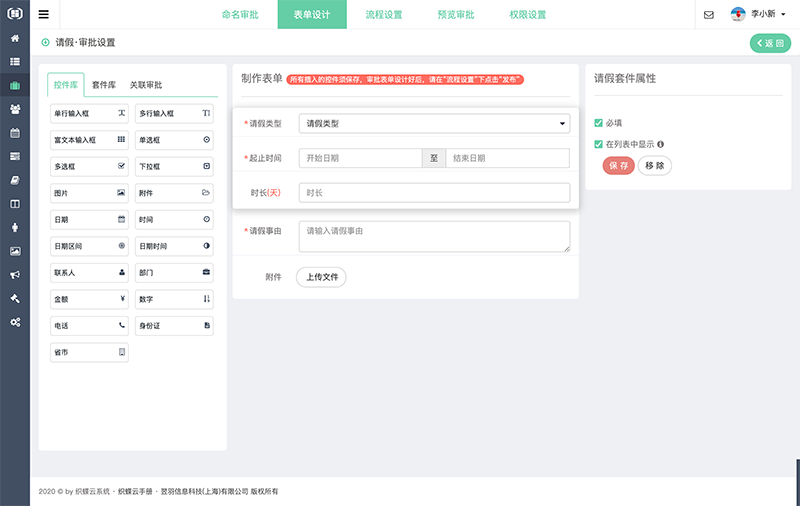Click info icon next to 在列表中显示
Image resolution: width=800 pixels, height=506 pixels.
pos(660,144)
